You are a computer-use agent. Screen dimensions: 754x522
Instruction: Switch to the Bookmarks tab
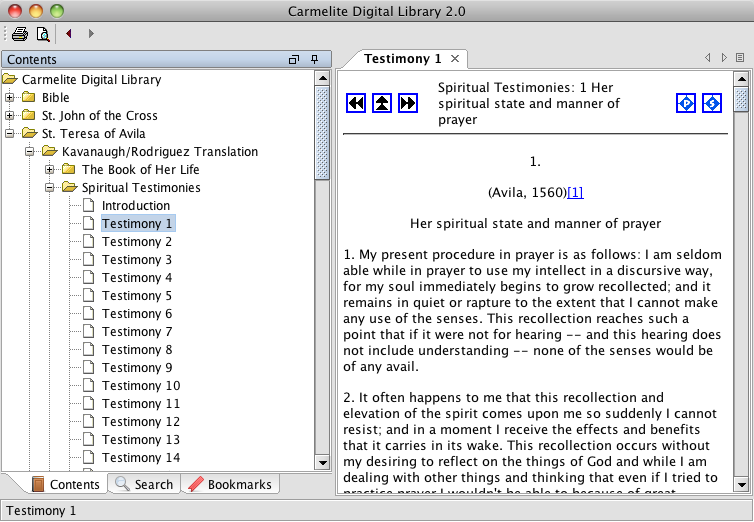click(230, 485)
